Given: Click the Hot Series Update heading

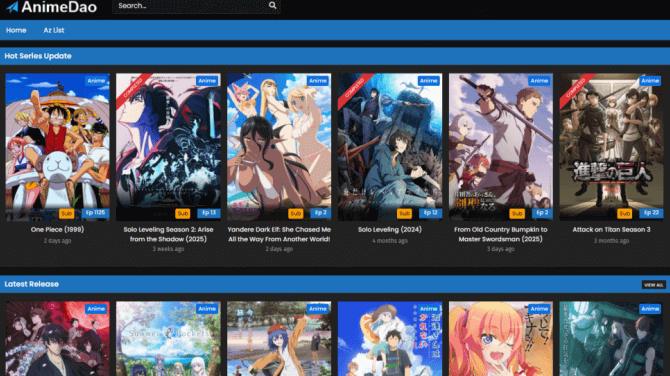Looking at the screenshot, I should point(38,56).
